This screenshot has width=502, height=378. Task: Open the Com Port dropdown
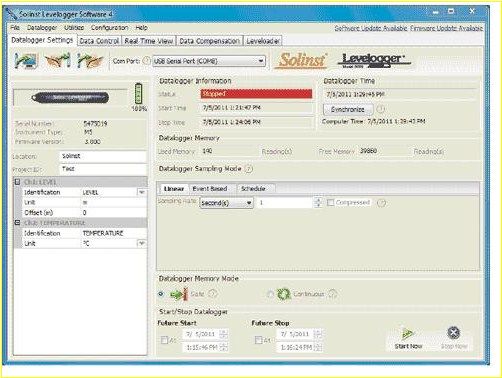(261, 61)
